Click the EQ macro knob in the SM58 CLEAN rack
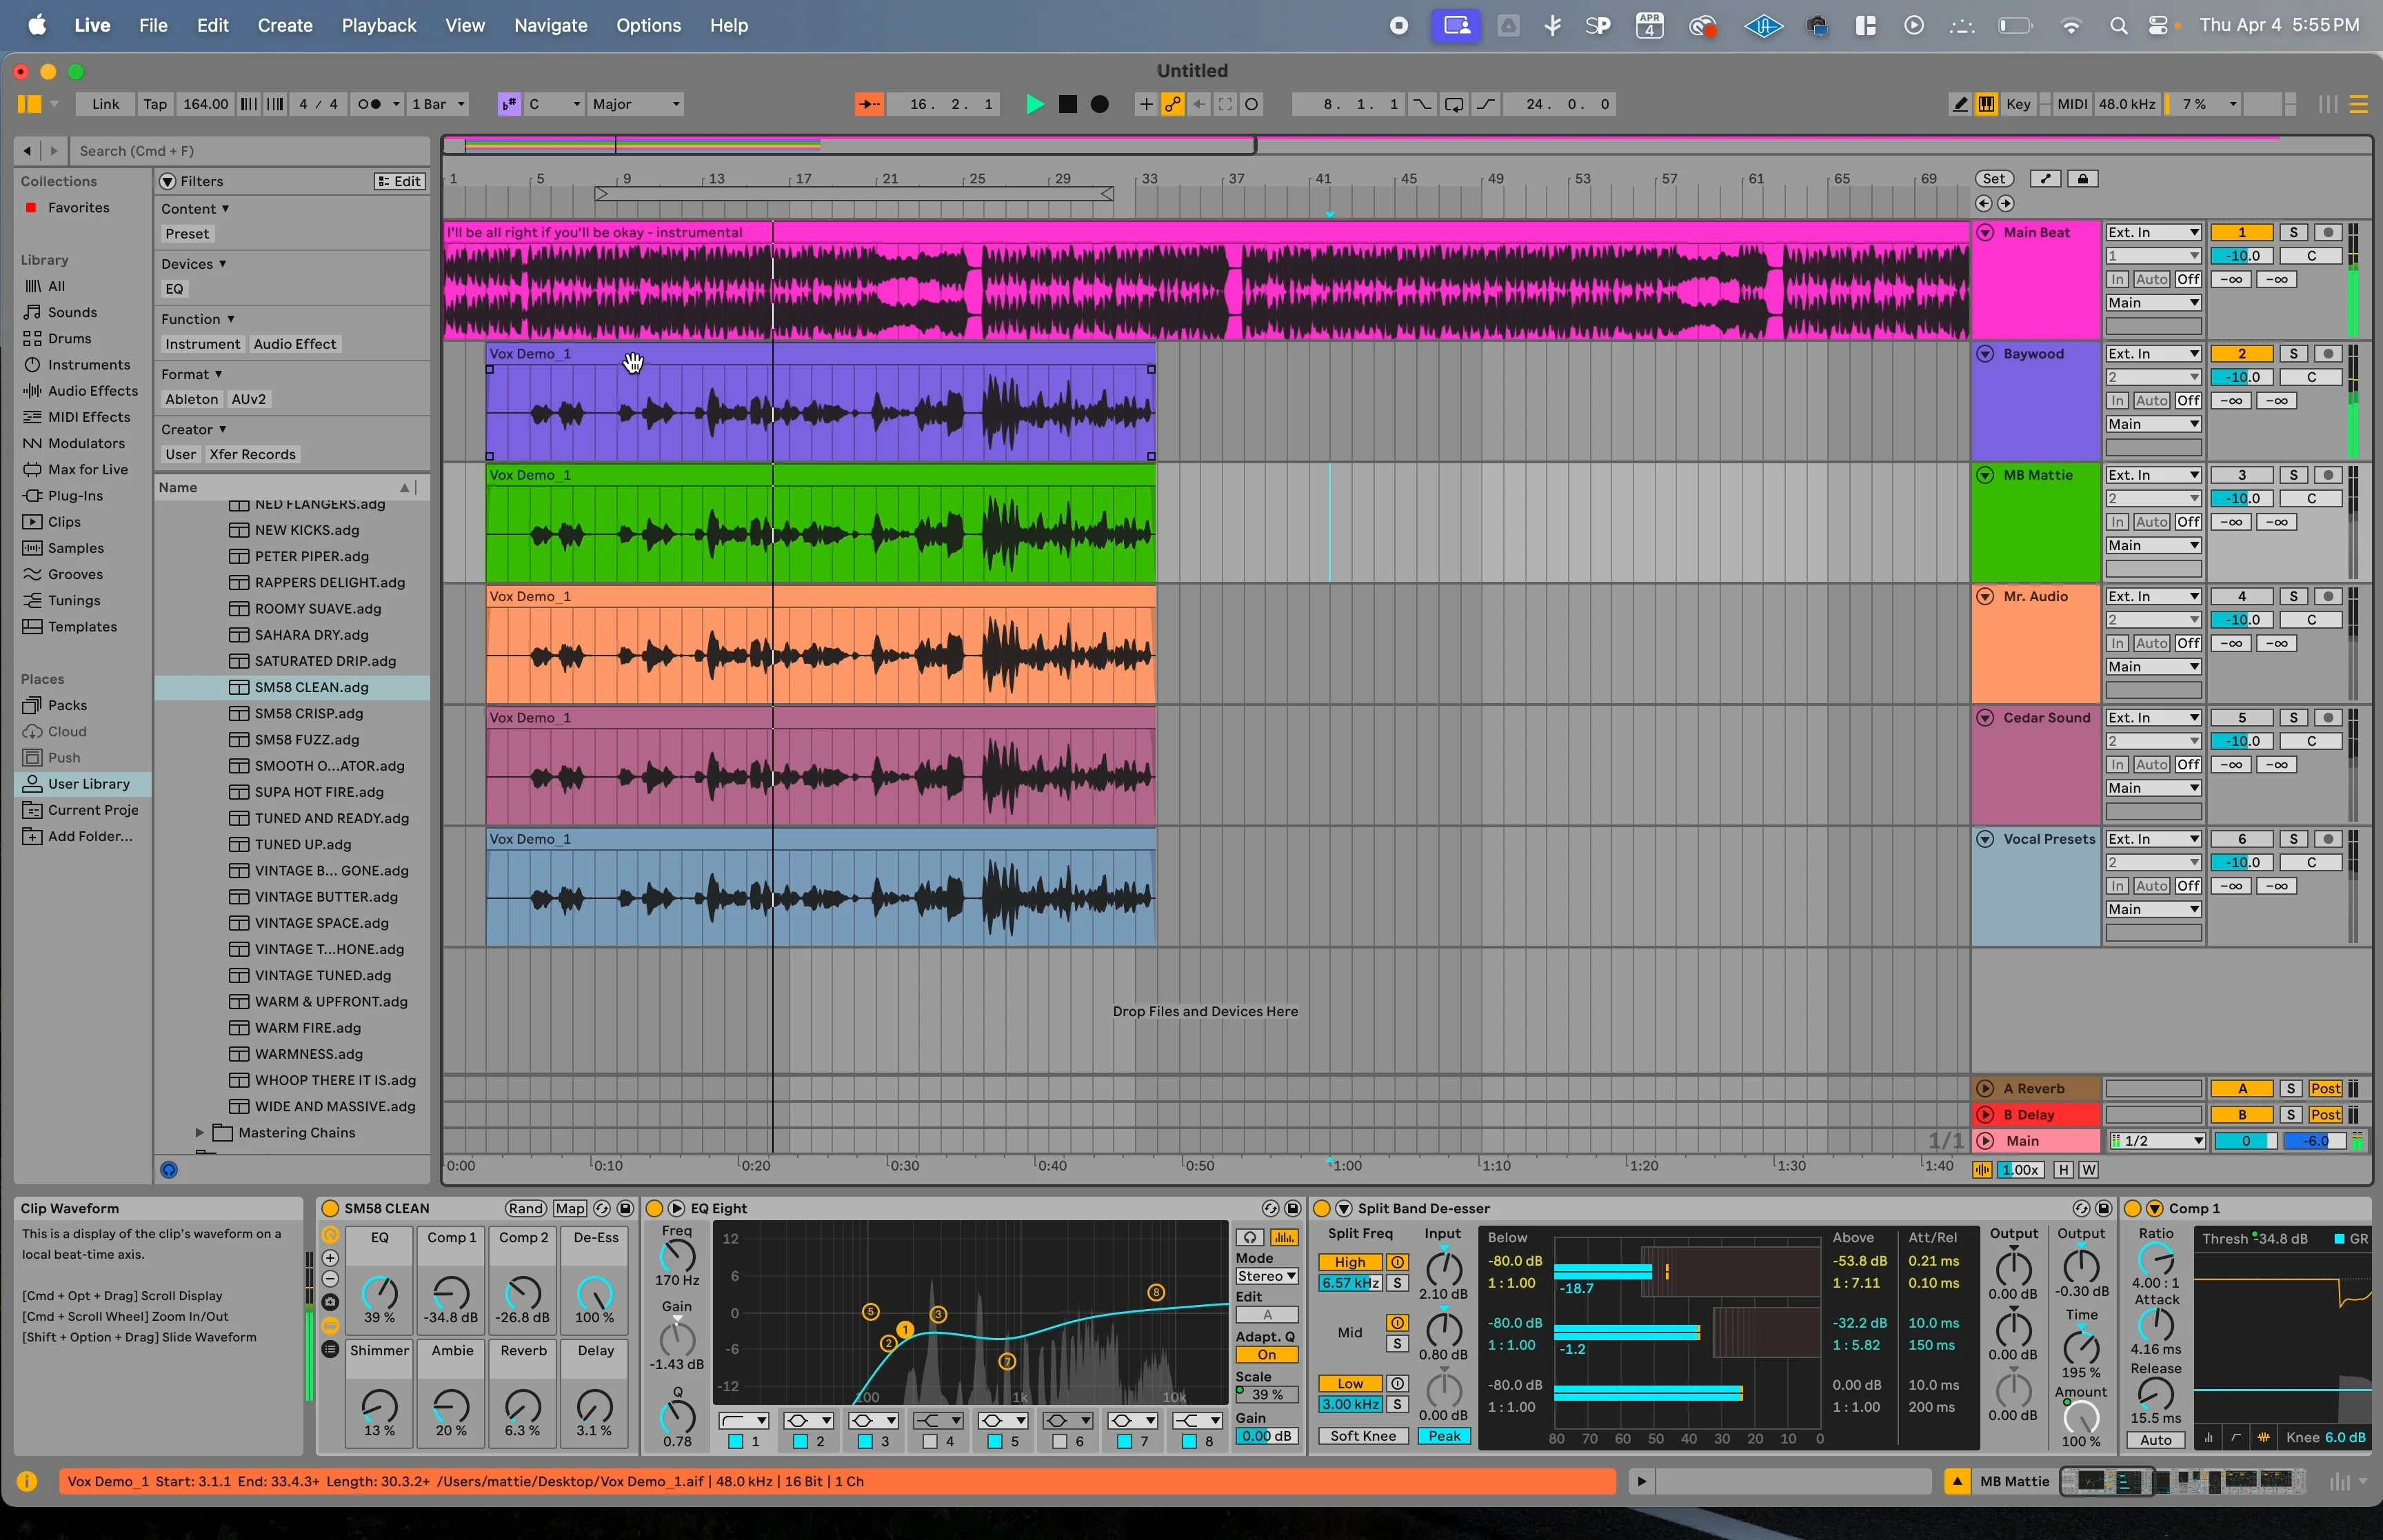The image size is (2383, 1540). pos(379,1293)
